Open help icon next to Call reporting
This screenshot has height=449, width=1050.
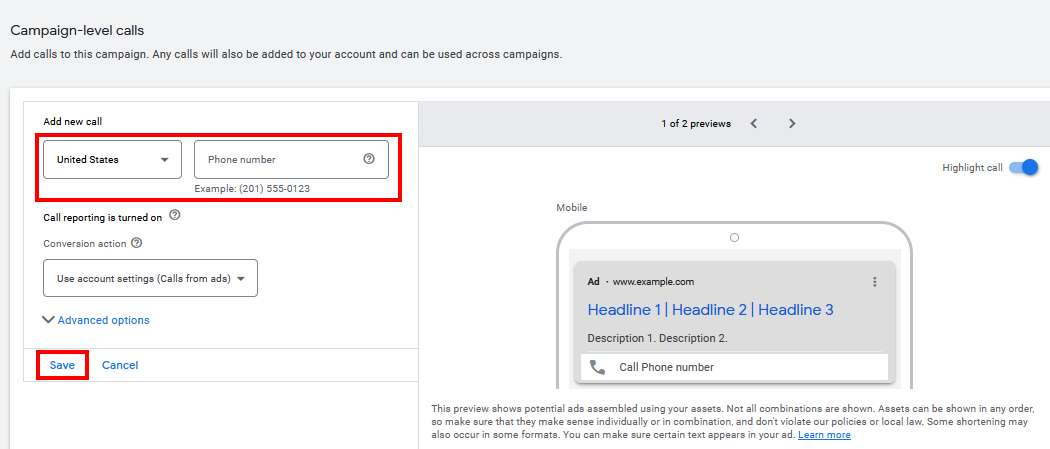pyautogui.click(x=175, y=215)
